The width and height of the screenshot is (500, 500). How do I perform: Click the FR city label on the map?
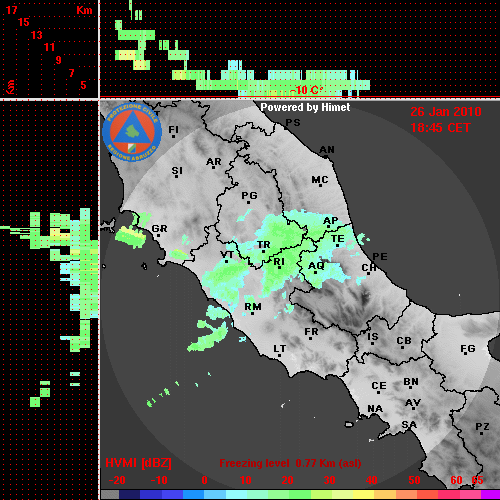pyautogui.click(x=311, y=332)
